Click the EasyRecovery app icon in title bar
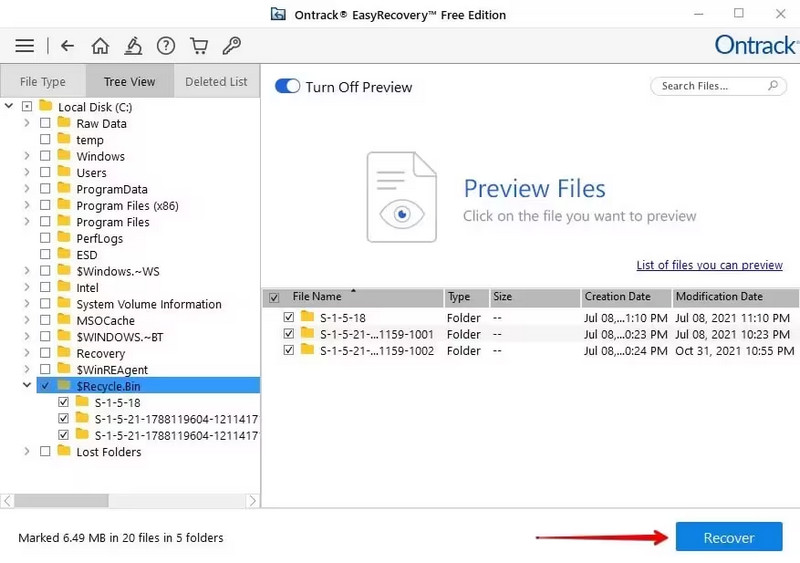This screenshot has width=800, height=563. pos(278,14)
